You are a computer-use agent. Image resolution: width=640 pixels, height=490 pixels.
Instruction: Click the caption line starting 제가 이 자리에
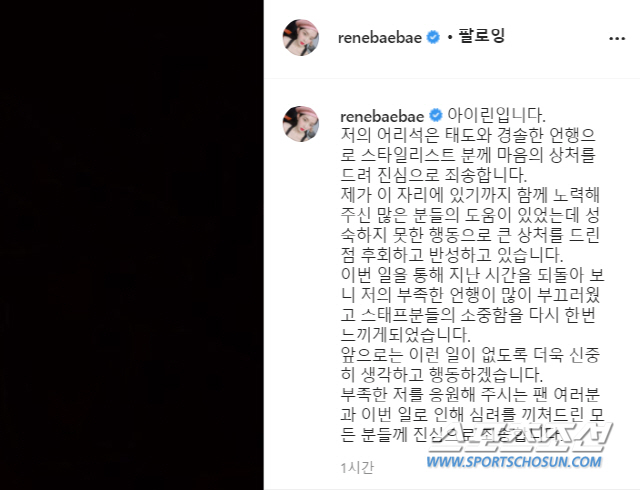470,195
